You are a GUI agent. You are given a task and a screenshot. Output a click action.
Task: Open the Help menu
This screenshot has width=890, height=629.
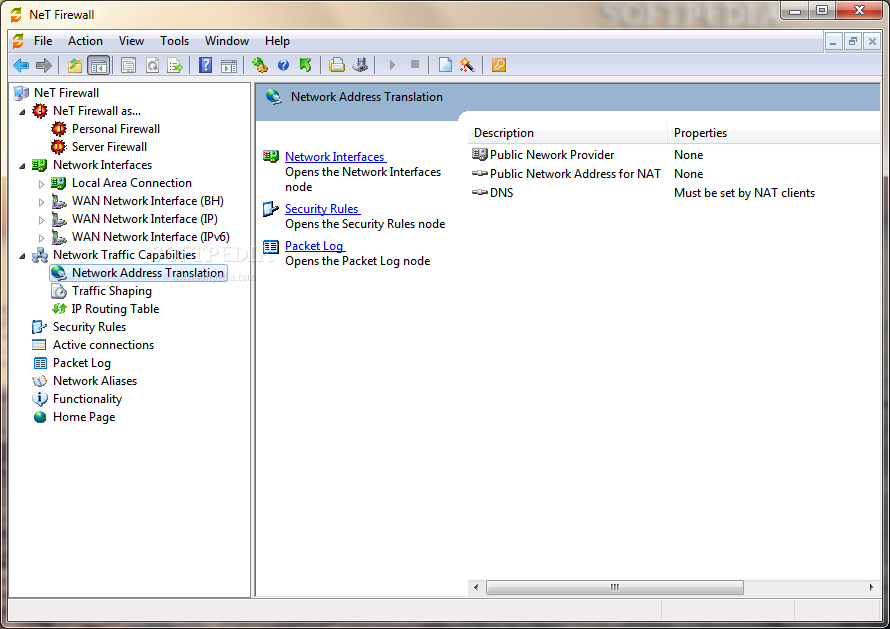click(277, 41)
